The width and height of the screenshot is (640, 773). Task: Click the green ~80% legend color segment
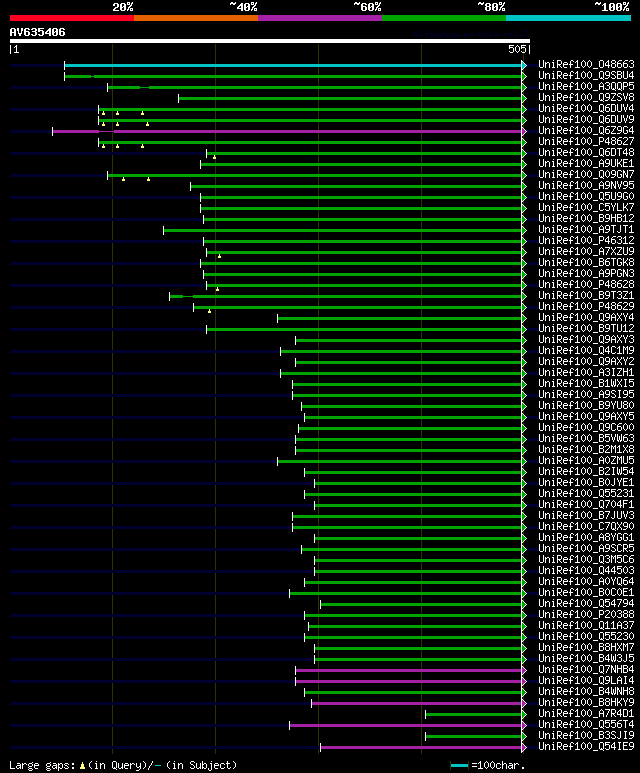coord(444,18)
